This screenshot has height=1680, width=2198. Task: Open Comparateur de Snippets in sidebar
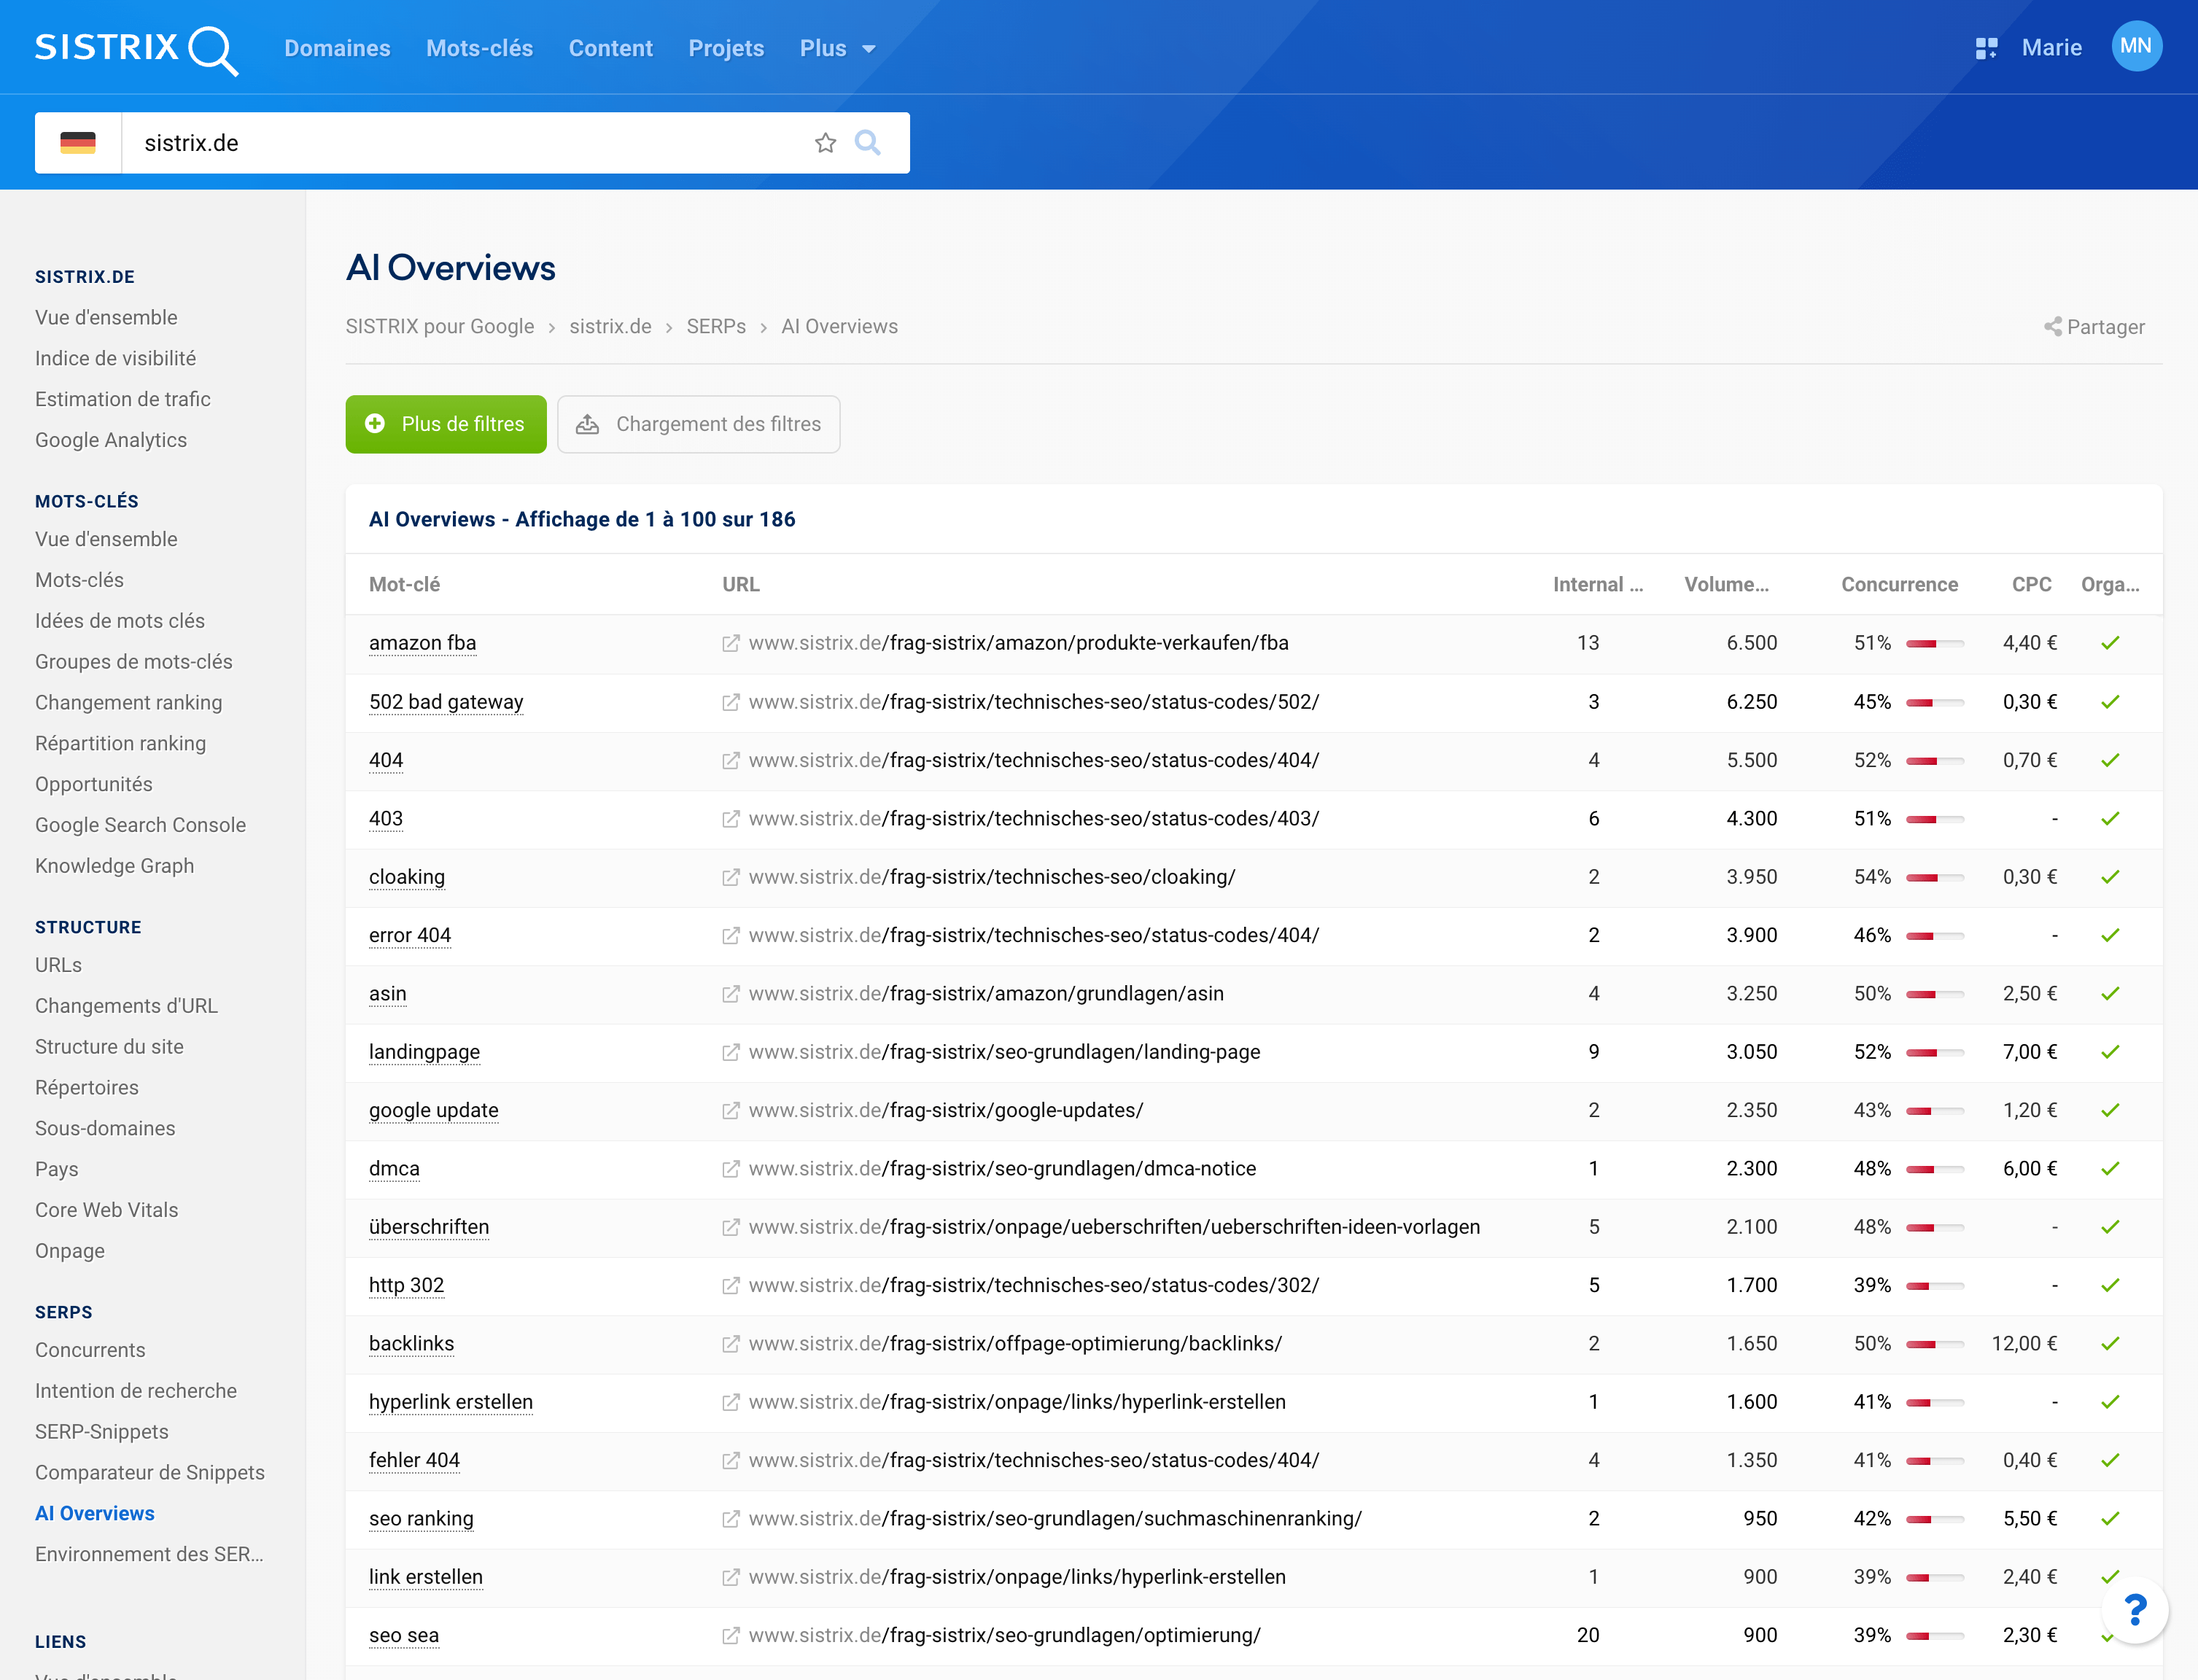click(150, 1473)
